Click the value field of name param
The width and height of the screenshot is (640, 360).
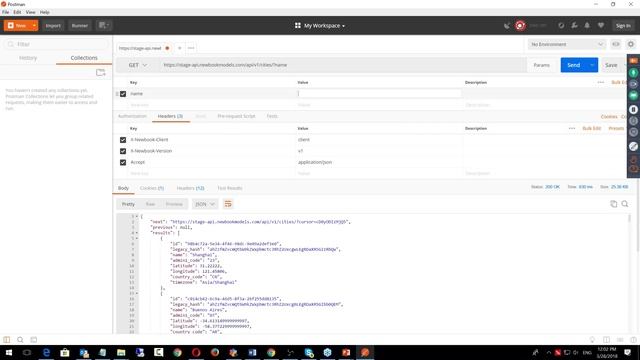[379, 93]
